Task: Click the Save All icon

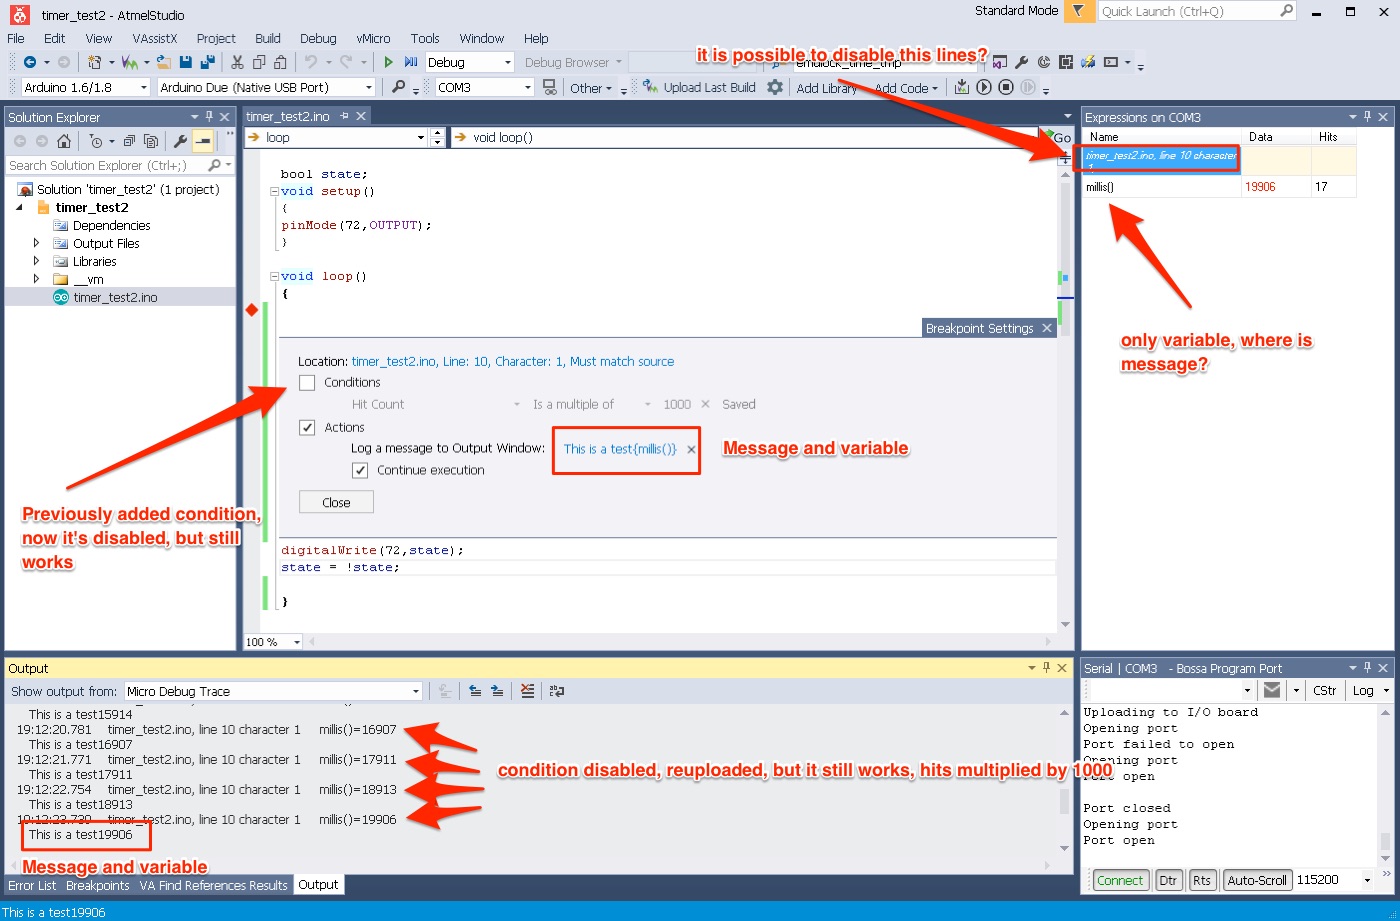Action: click(x=208, y=62)
